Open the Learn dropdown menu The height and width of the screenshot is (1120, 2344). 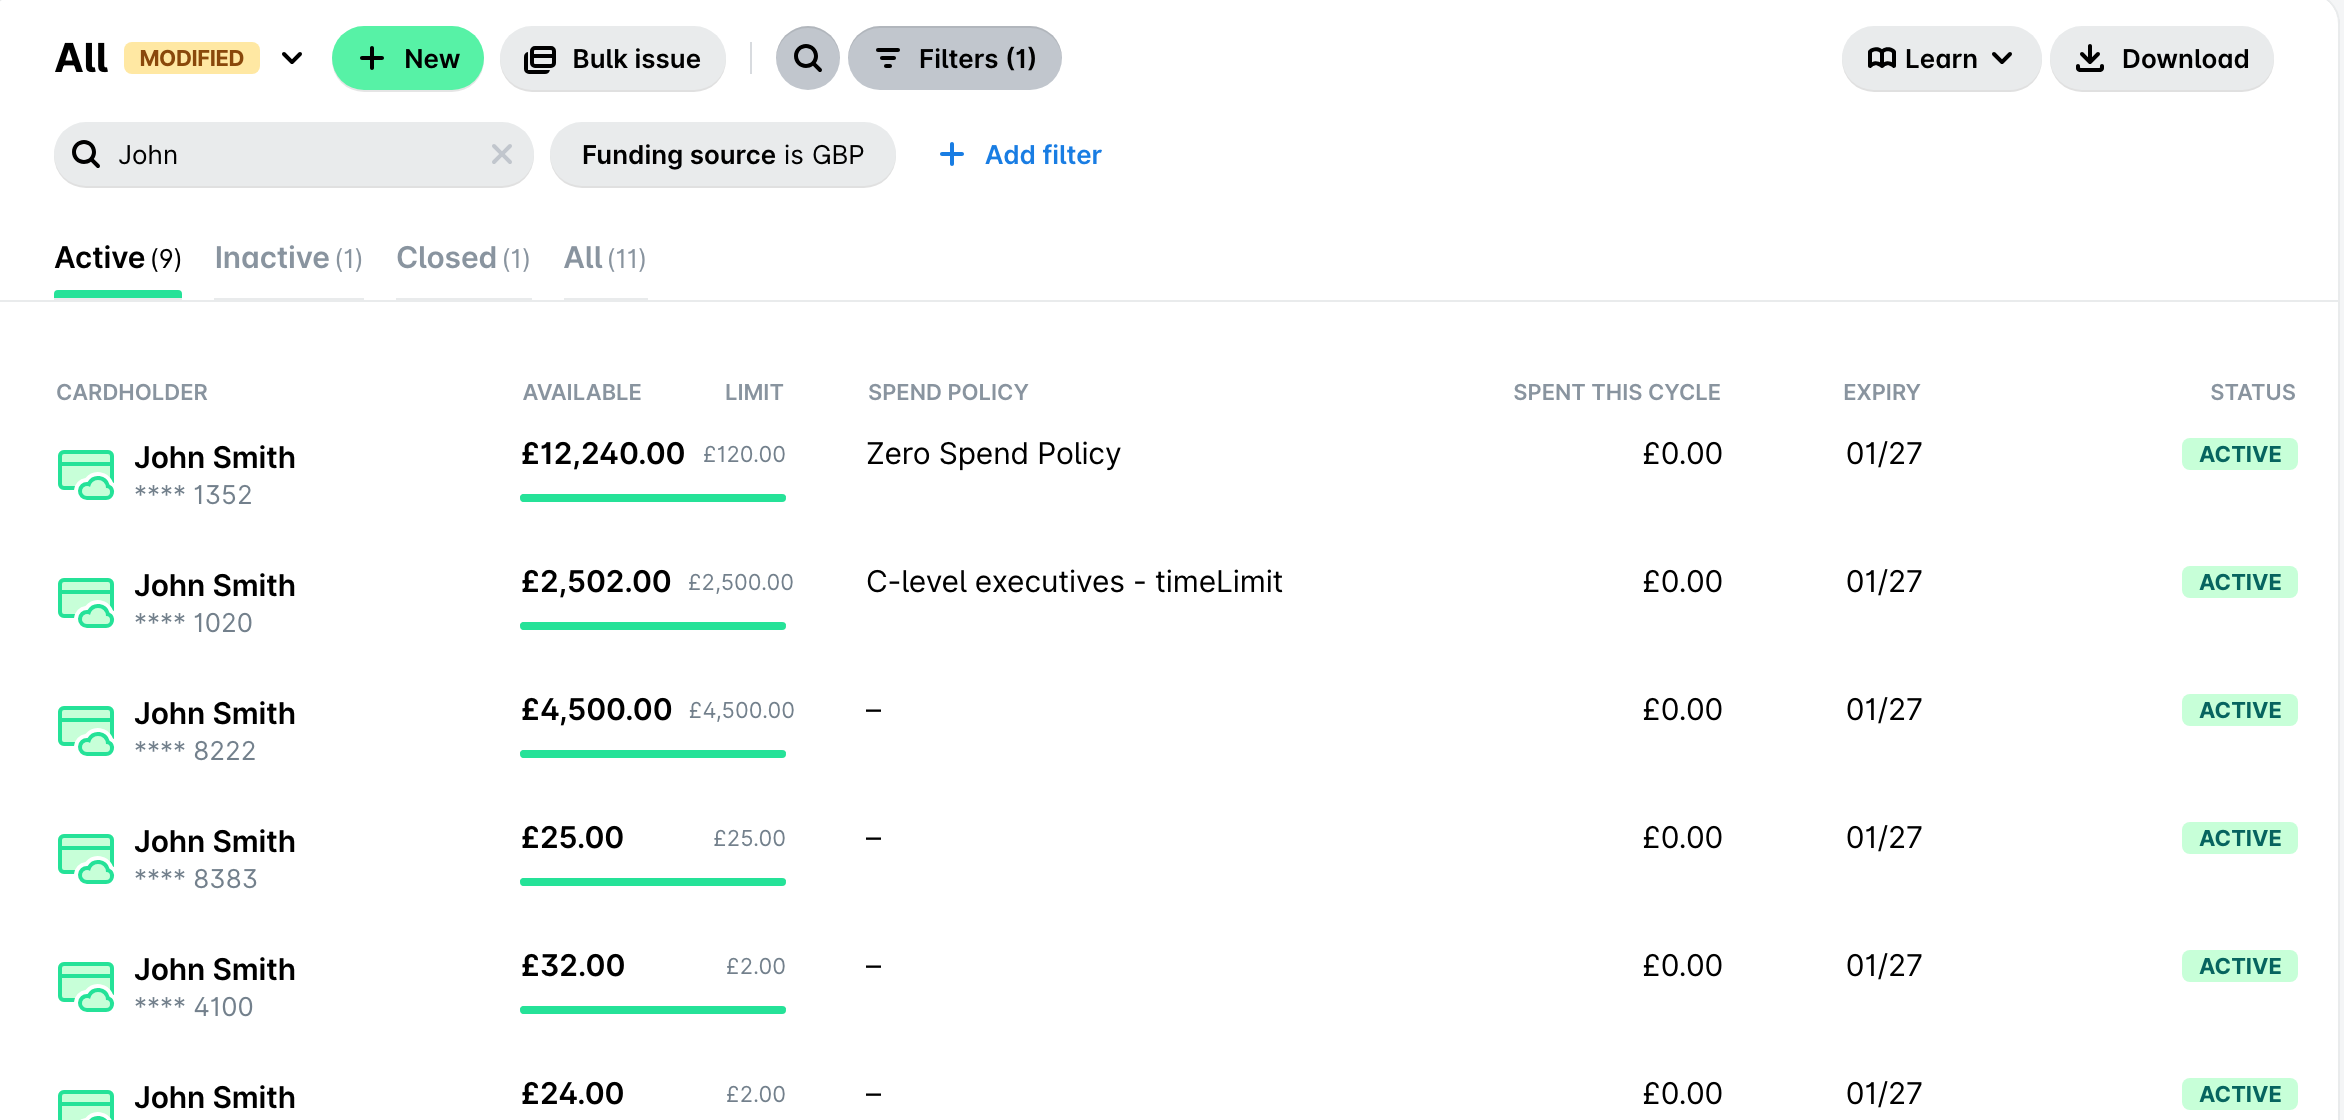pyautogui.click(x=1940, y=59)
